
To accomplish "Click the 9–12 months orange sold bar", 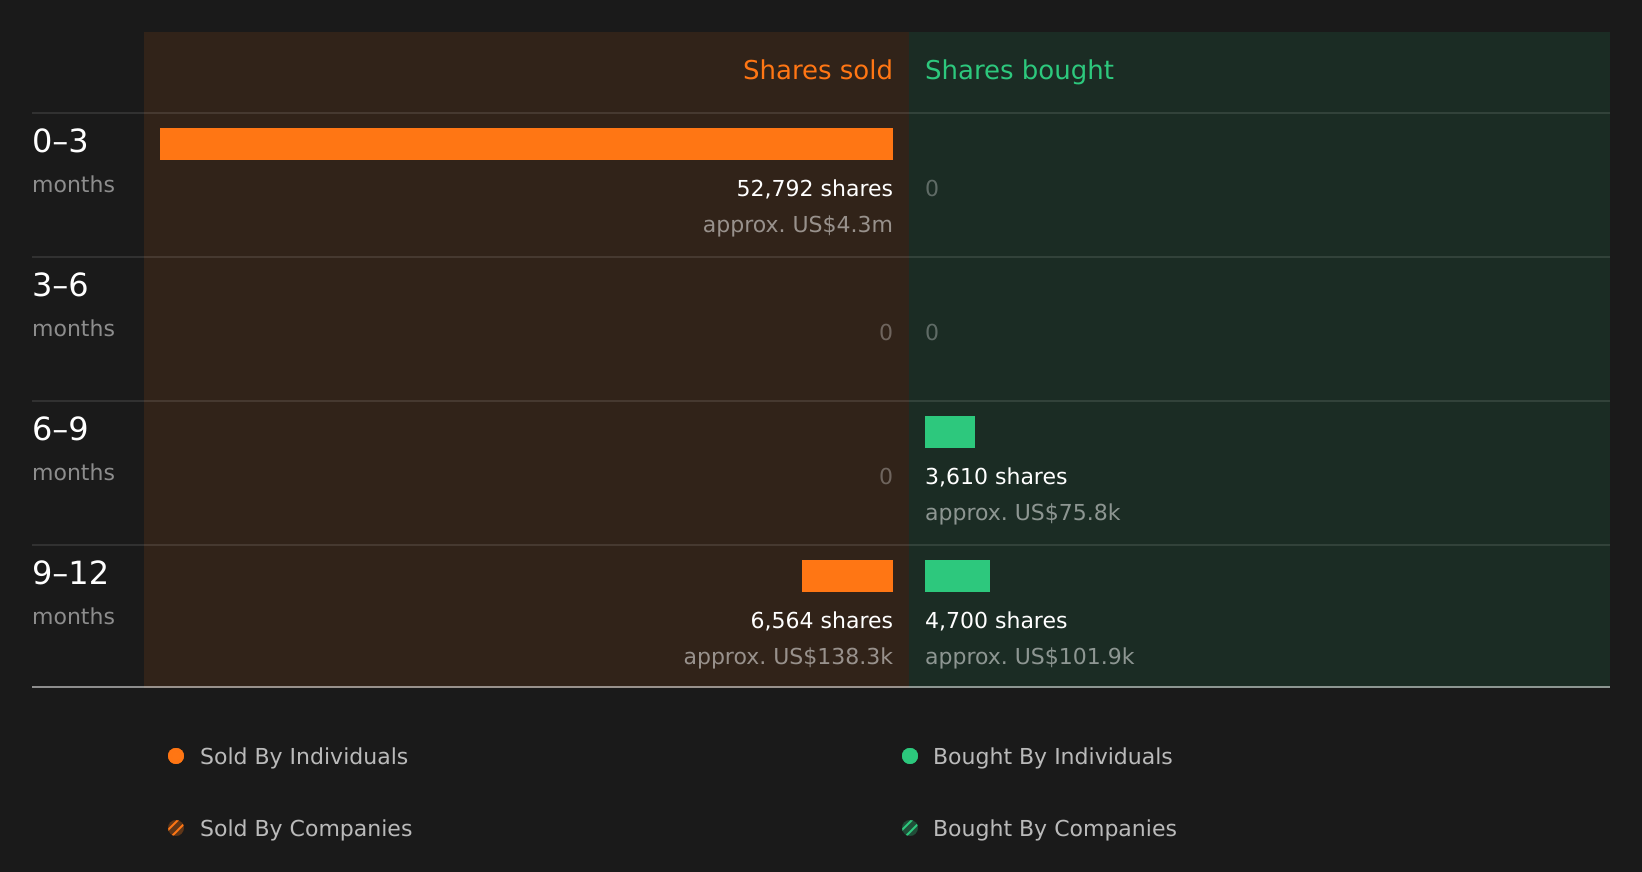I will [x=847, y=576].
